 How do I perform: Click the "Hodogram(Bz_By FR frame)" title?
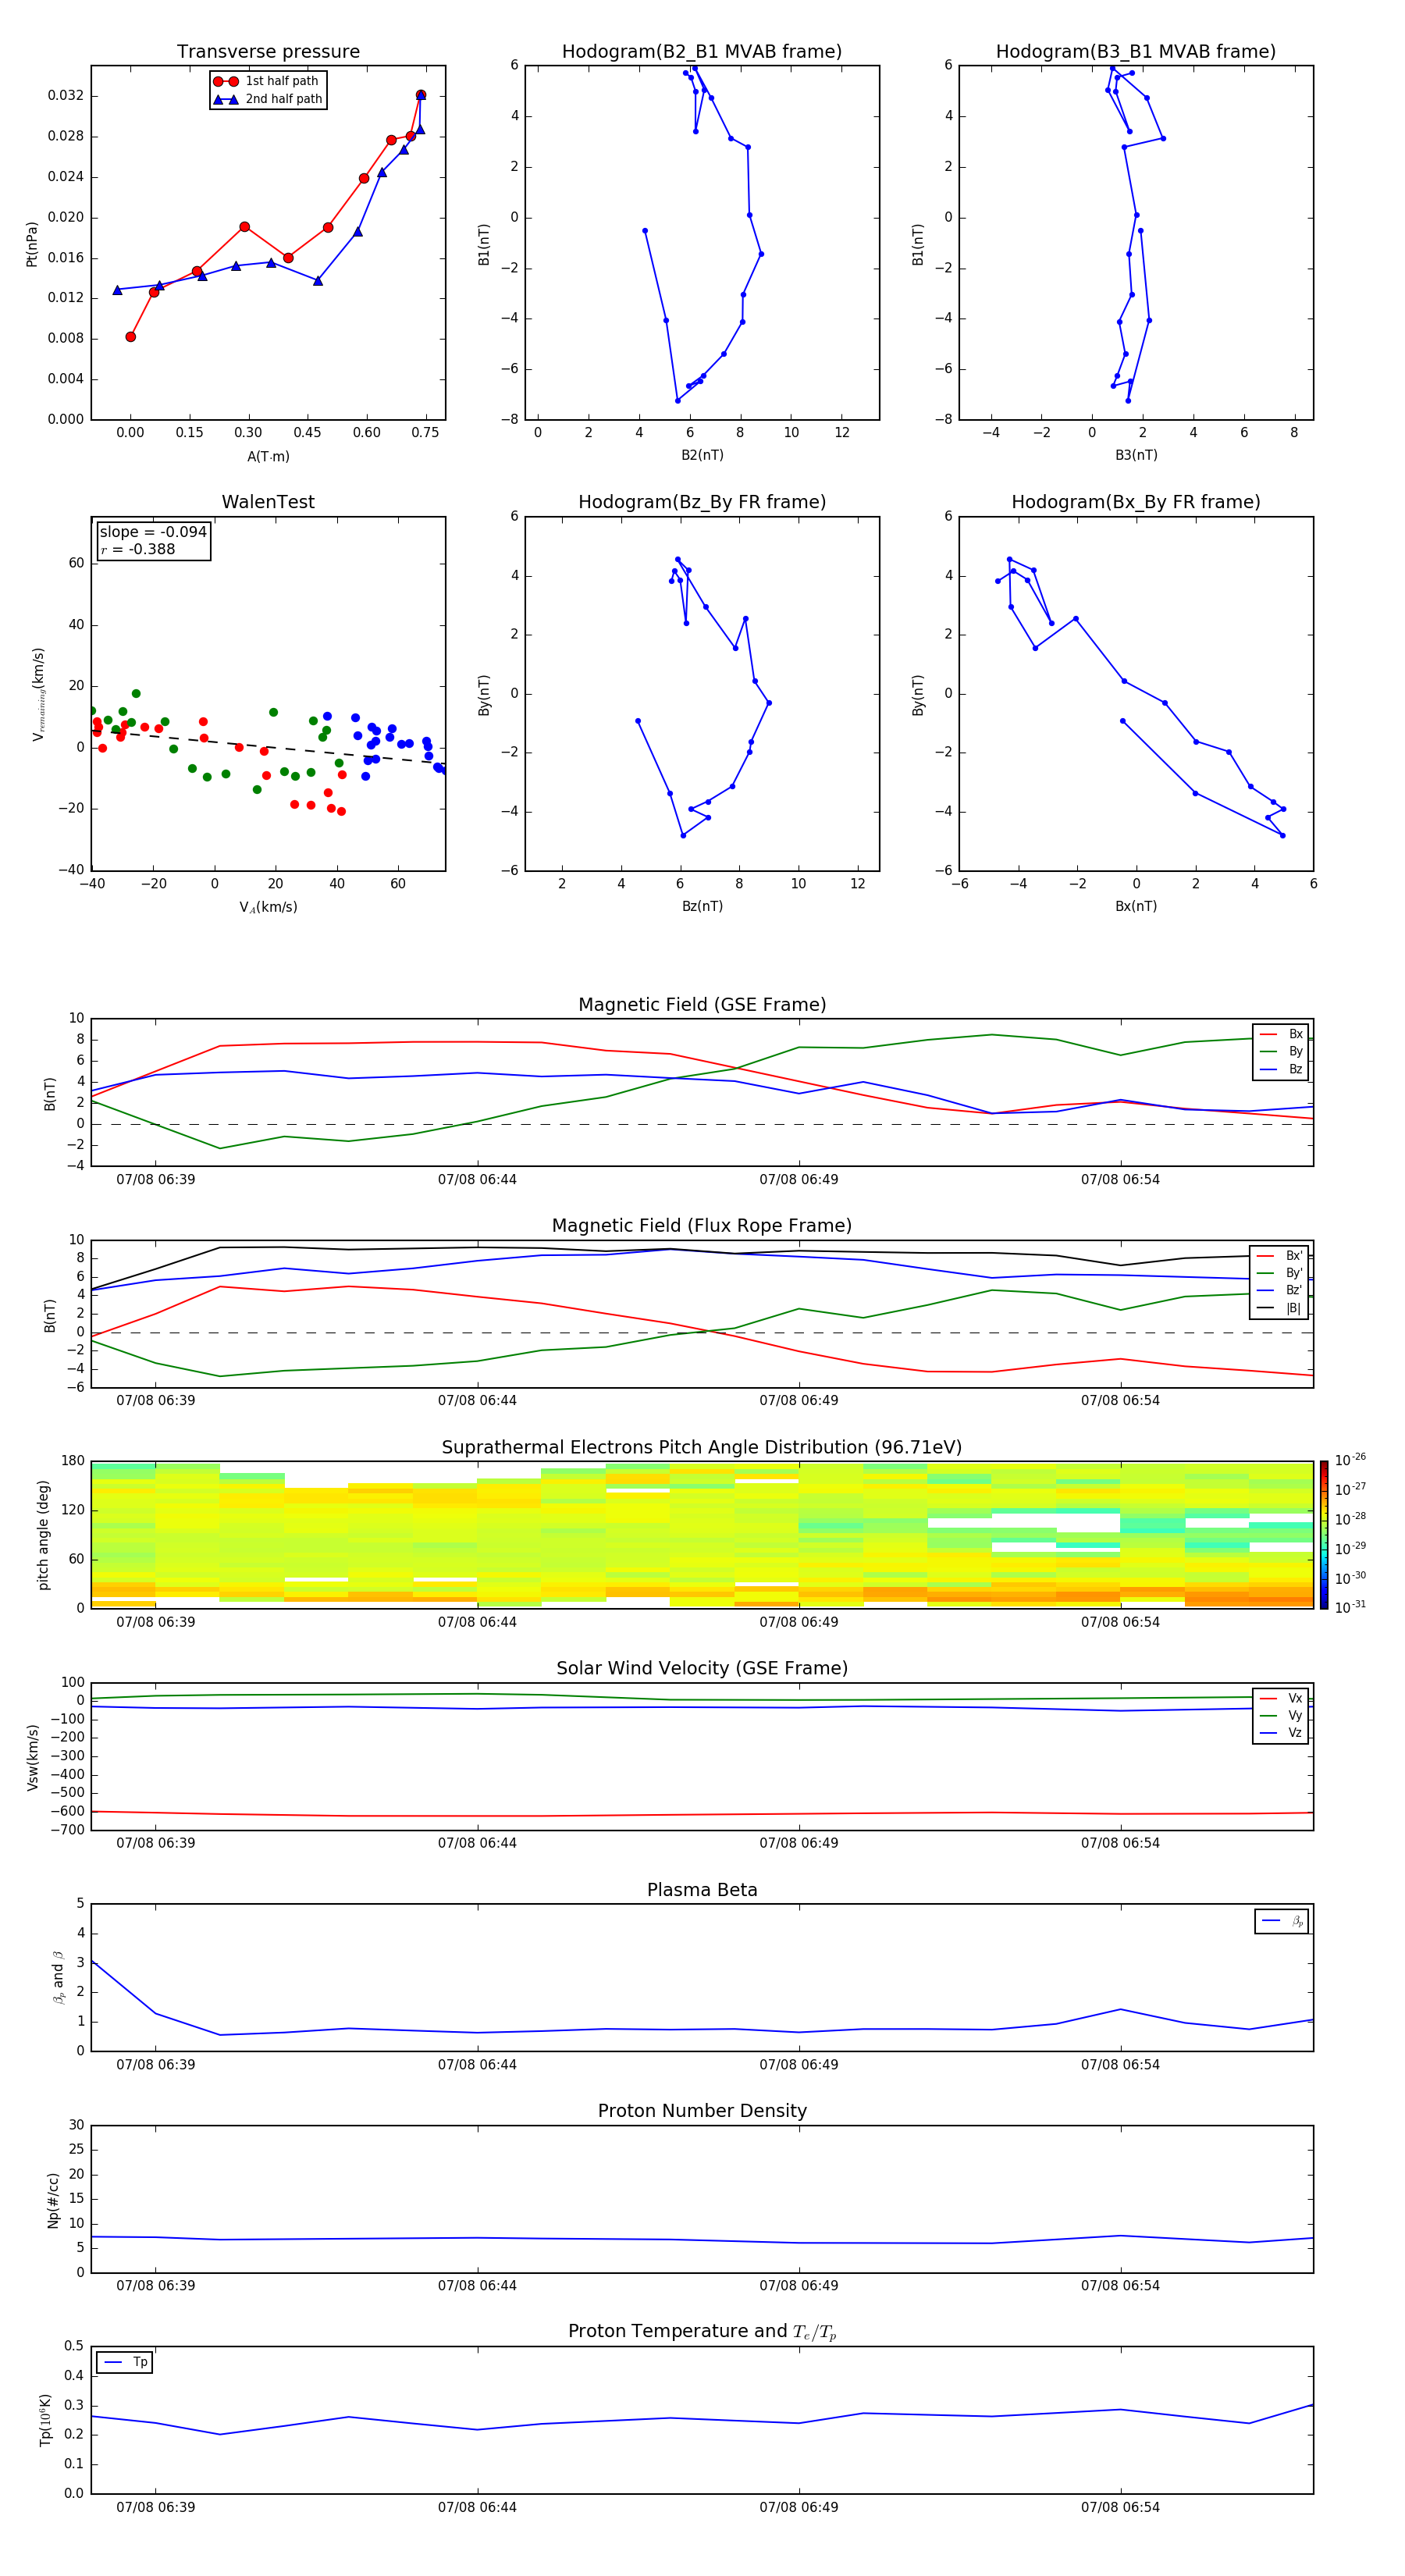pos(702,502)
